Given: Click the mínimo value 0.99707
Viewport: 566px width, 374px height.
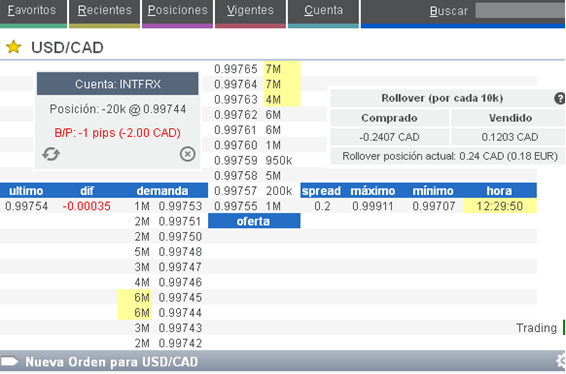Looking at the screenshot, I should click(x=434, y=206).
